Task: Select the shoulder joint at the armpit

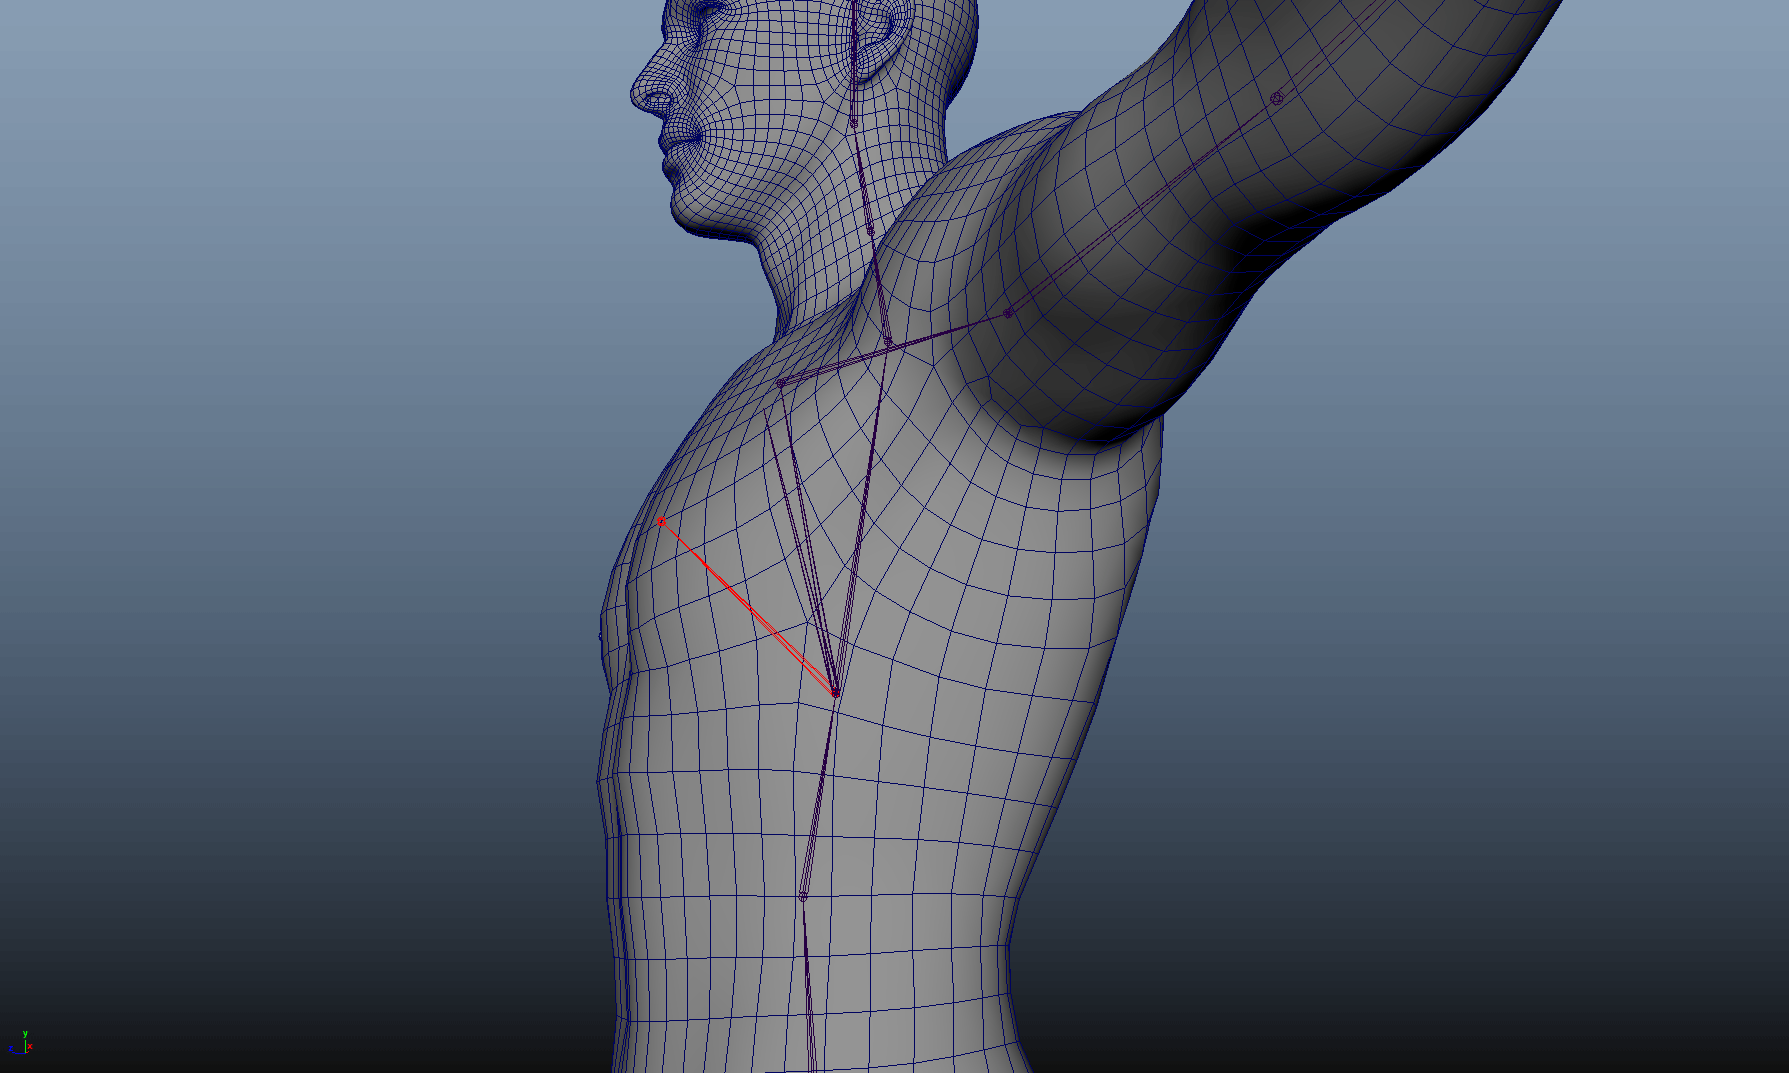Action: [x=1009, y=313]
